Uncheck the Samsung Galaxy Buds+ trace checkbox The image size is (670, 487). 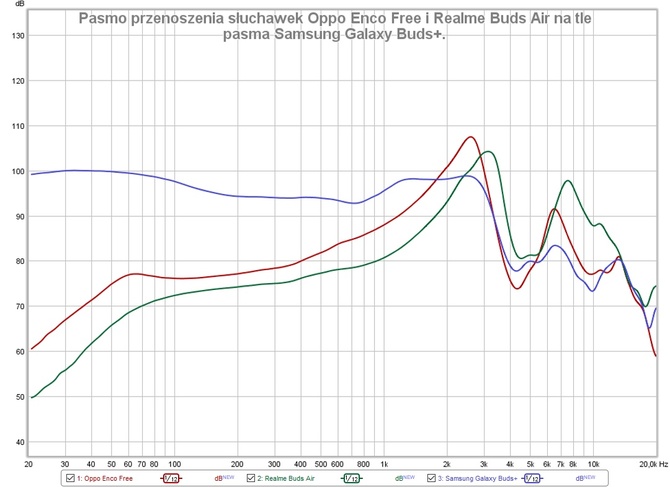pyautogui.click(x=432, y=478)
